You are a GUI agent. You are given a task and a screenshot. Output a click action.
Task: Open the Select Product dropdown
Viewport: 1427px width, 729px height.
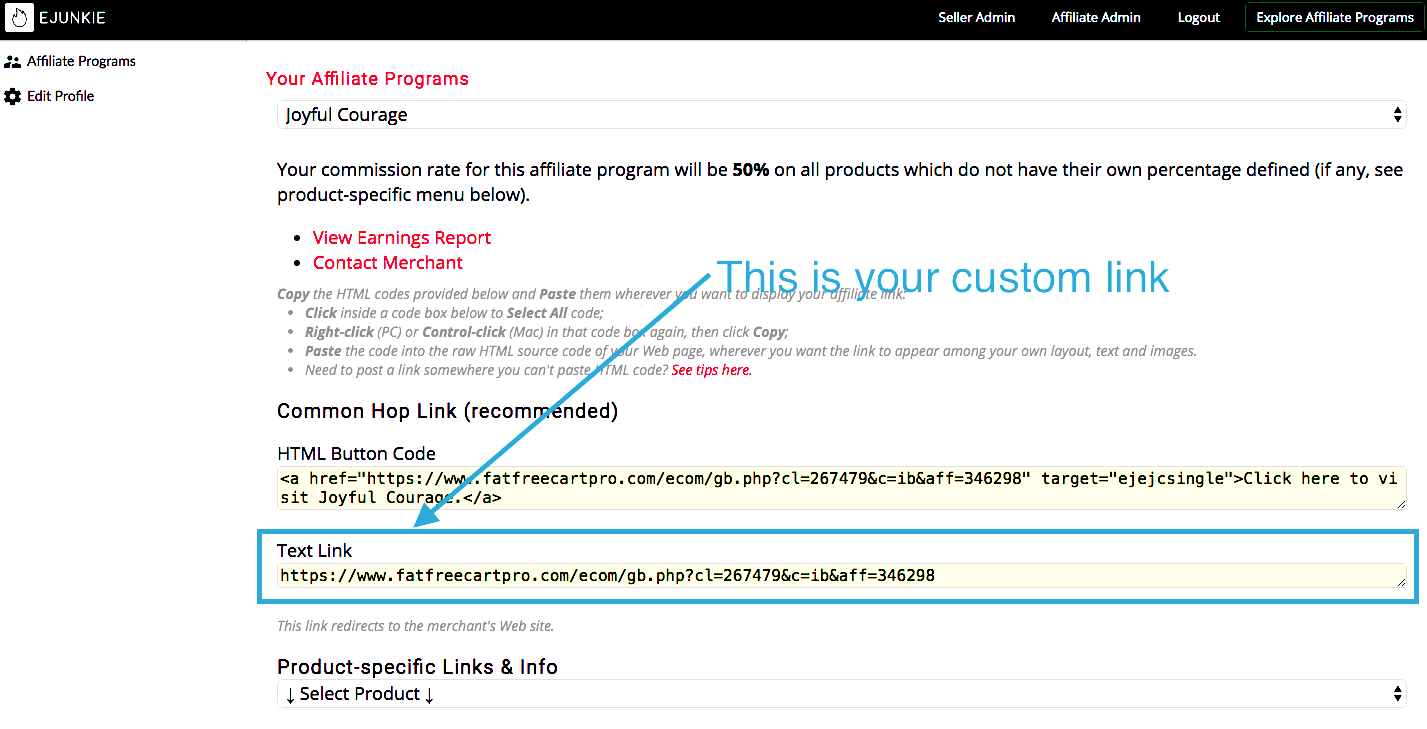(841, 694)
